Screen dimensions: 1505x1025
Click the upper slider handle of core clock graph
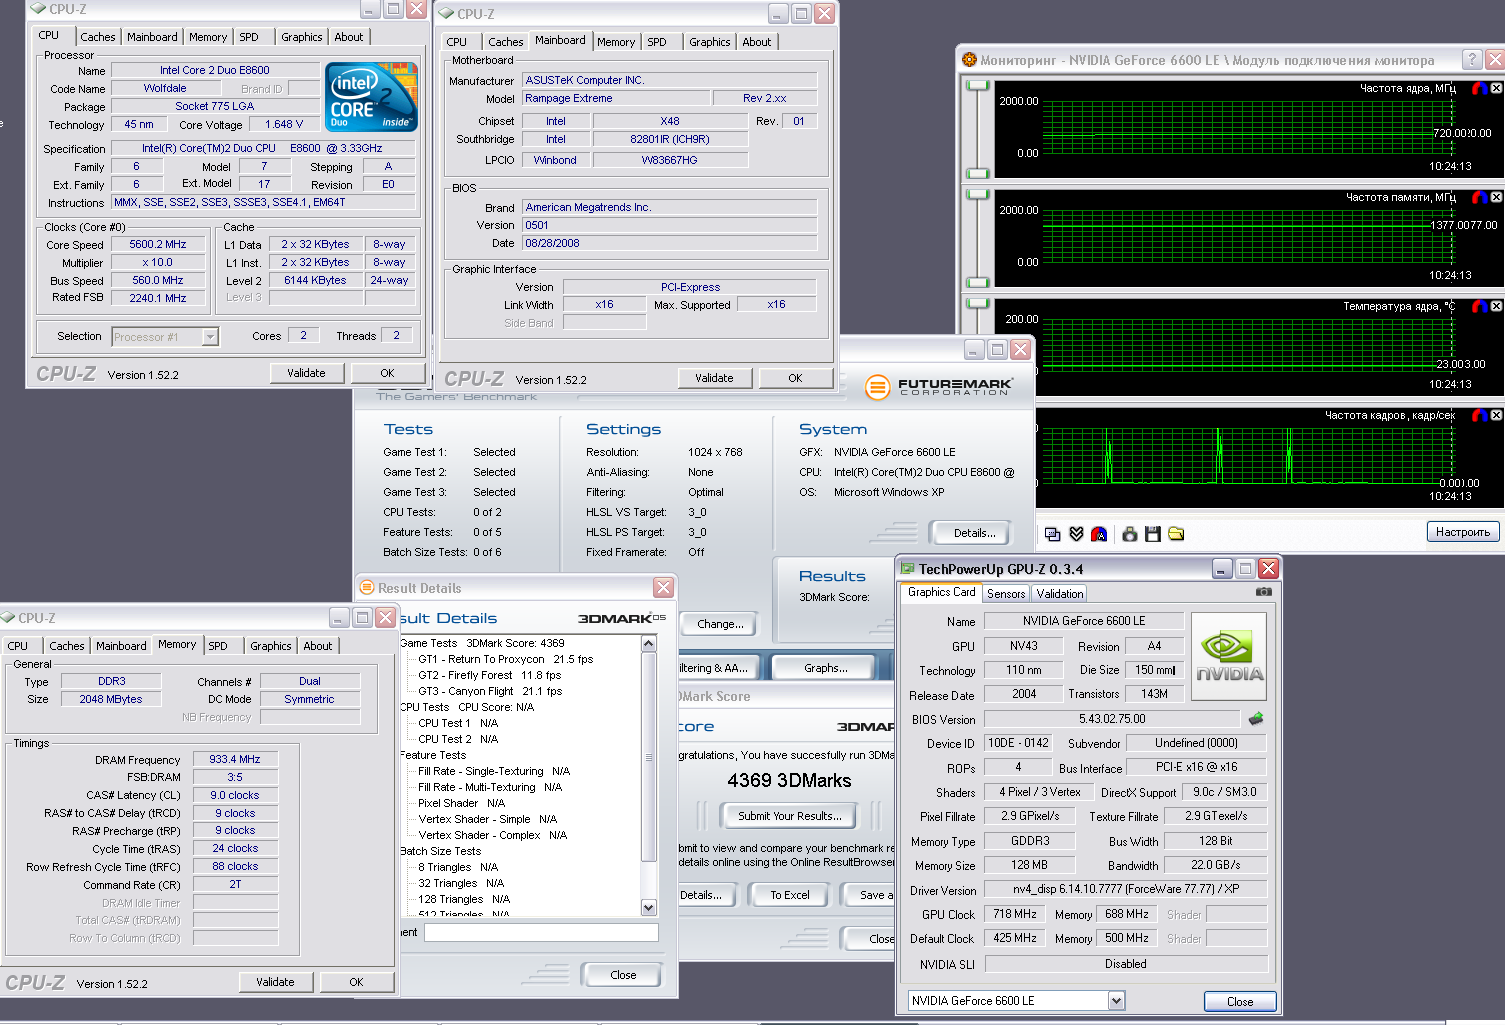click(977, 86)
